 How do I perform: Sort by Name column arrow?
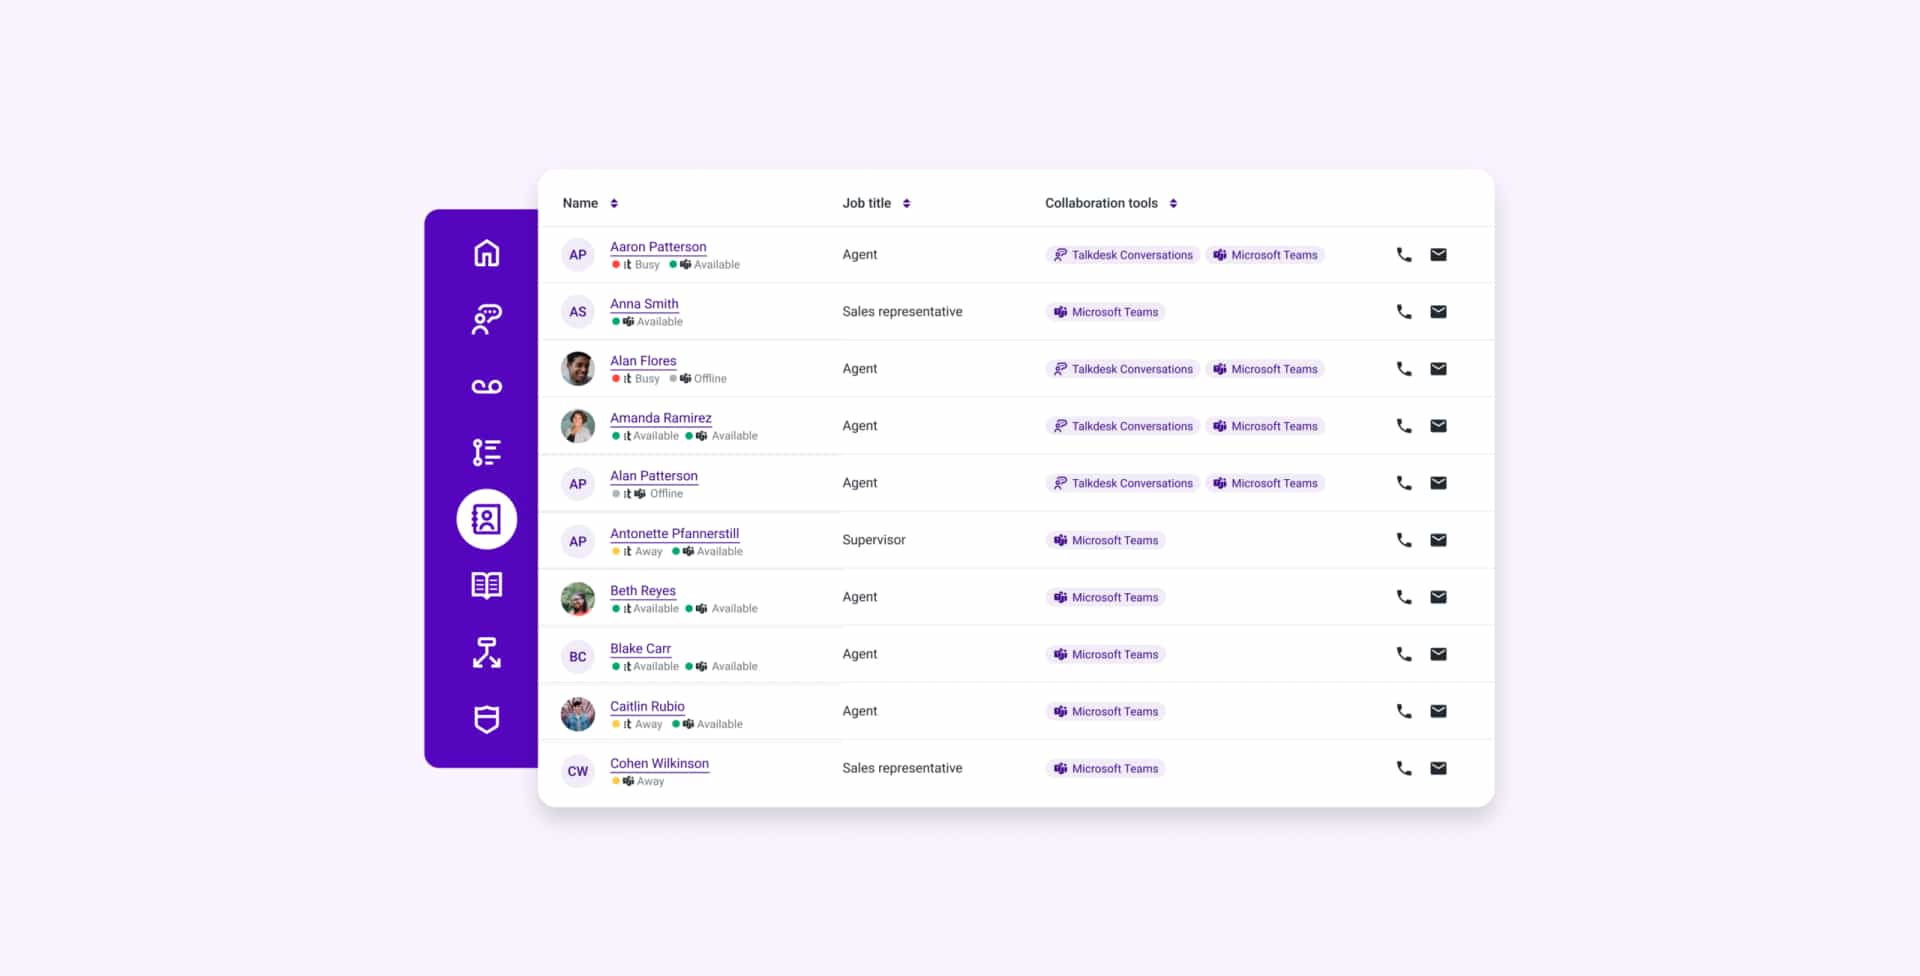tap(614, 203)
